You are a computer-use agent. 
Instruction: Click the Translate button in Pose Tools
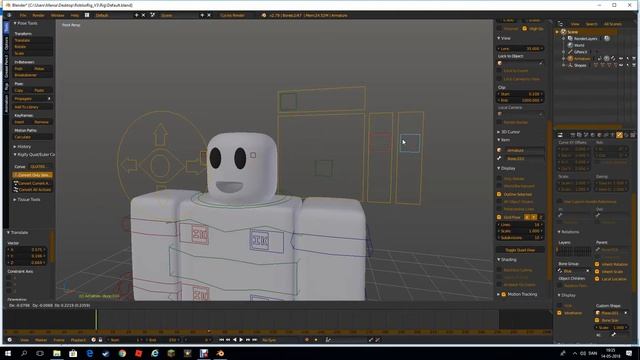coord(33,40)
